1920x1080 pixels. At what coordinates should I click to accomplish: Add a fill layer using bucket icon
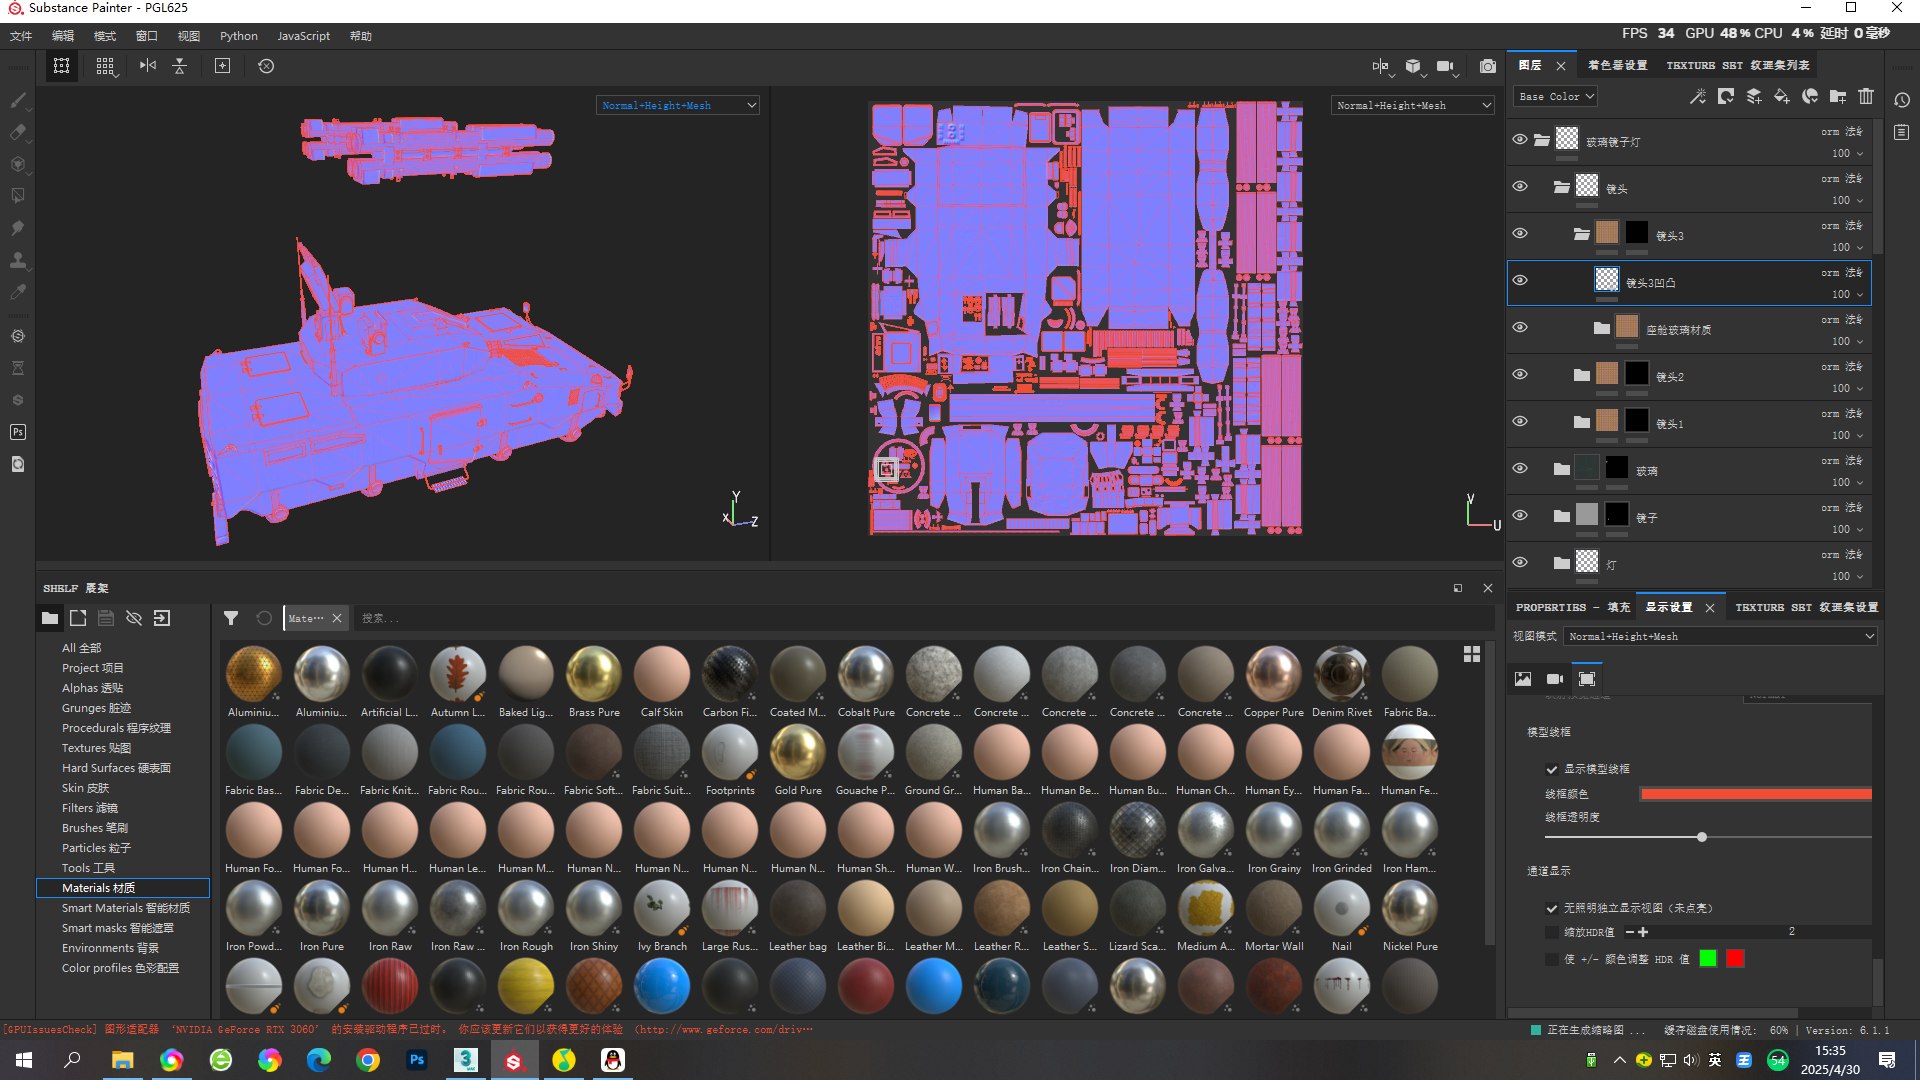pos(1781,97)
